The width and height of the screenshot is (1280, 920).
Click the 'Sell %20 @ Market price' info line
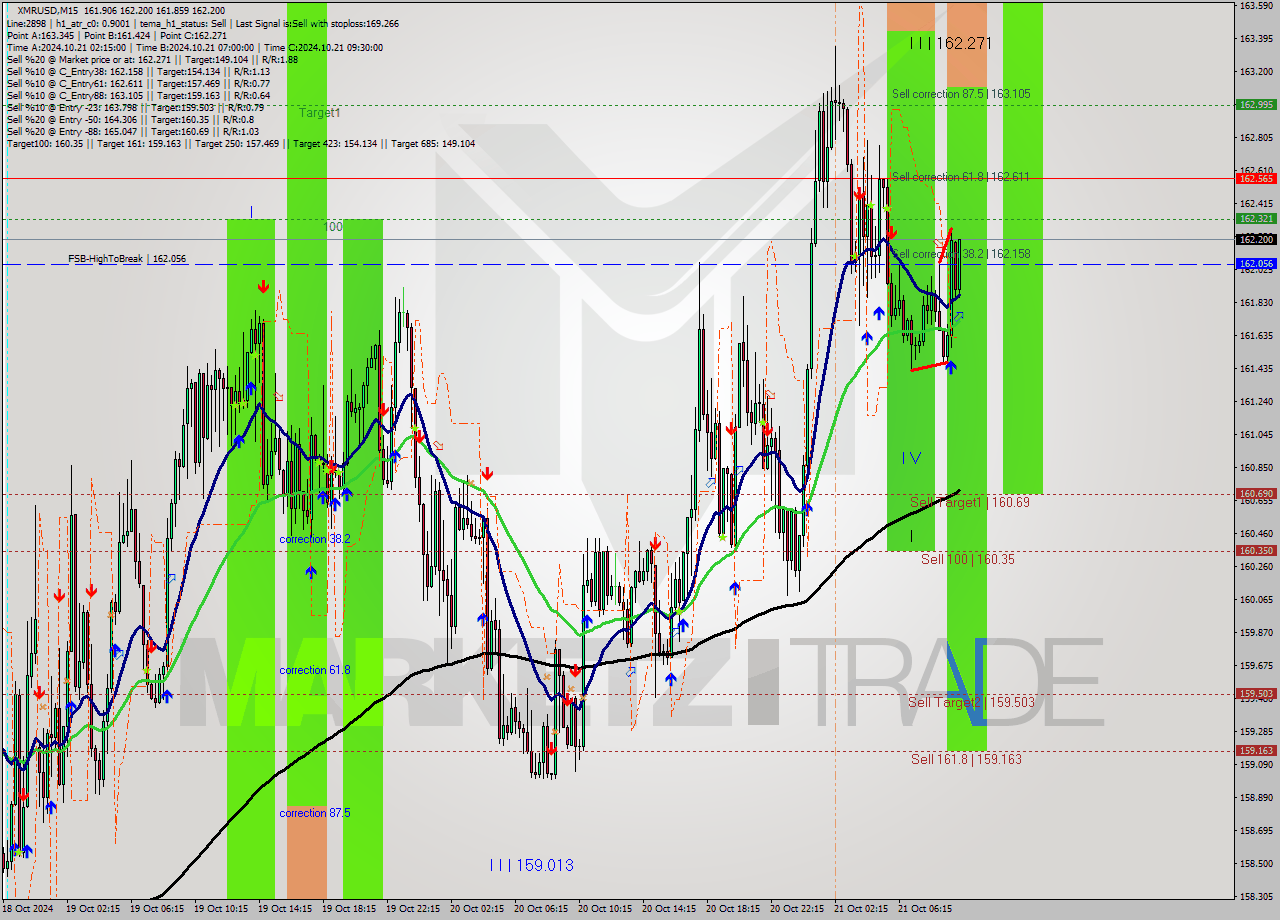pos(152,59)
